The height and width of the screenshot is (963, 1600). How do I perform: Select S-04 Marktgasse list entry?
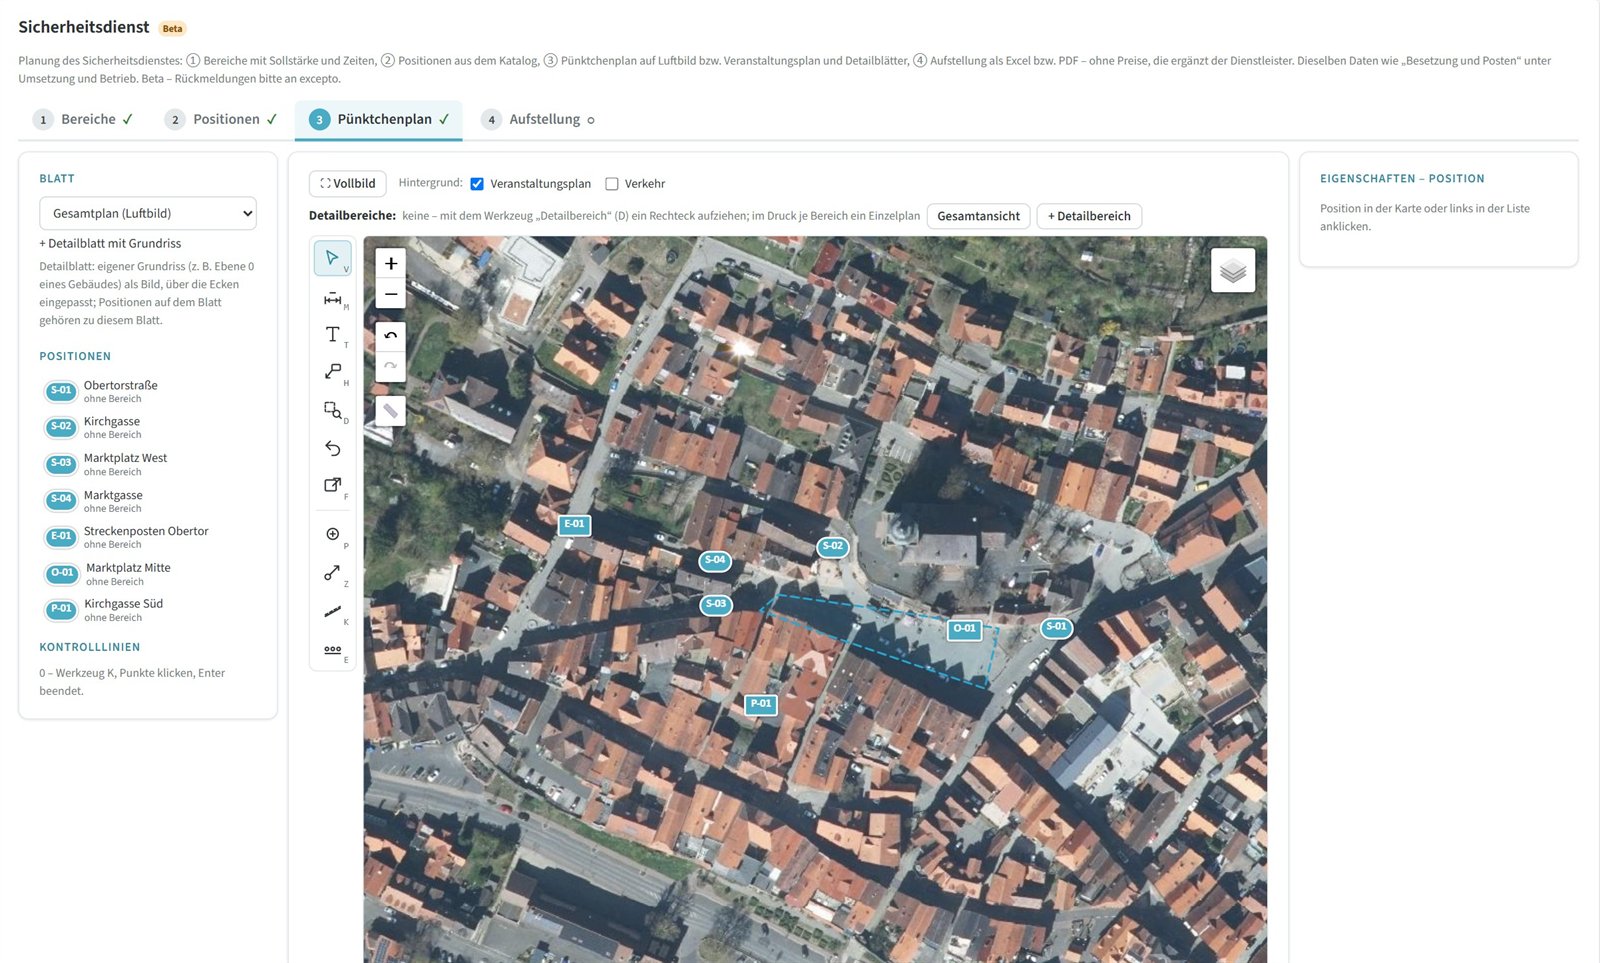(148, 501)
